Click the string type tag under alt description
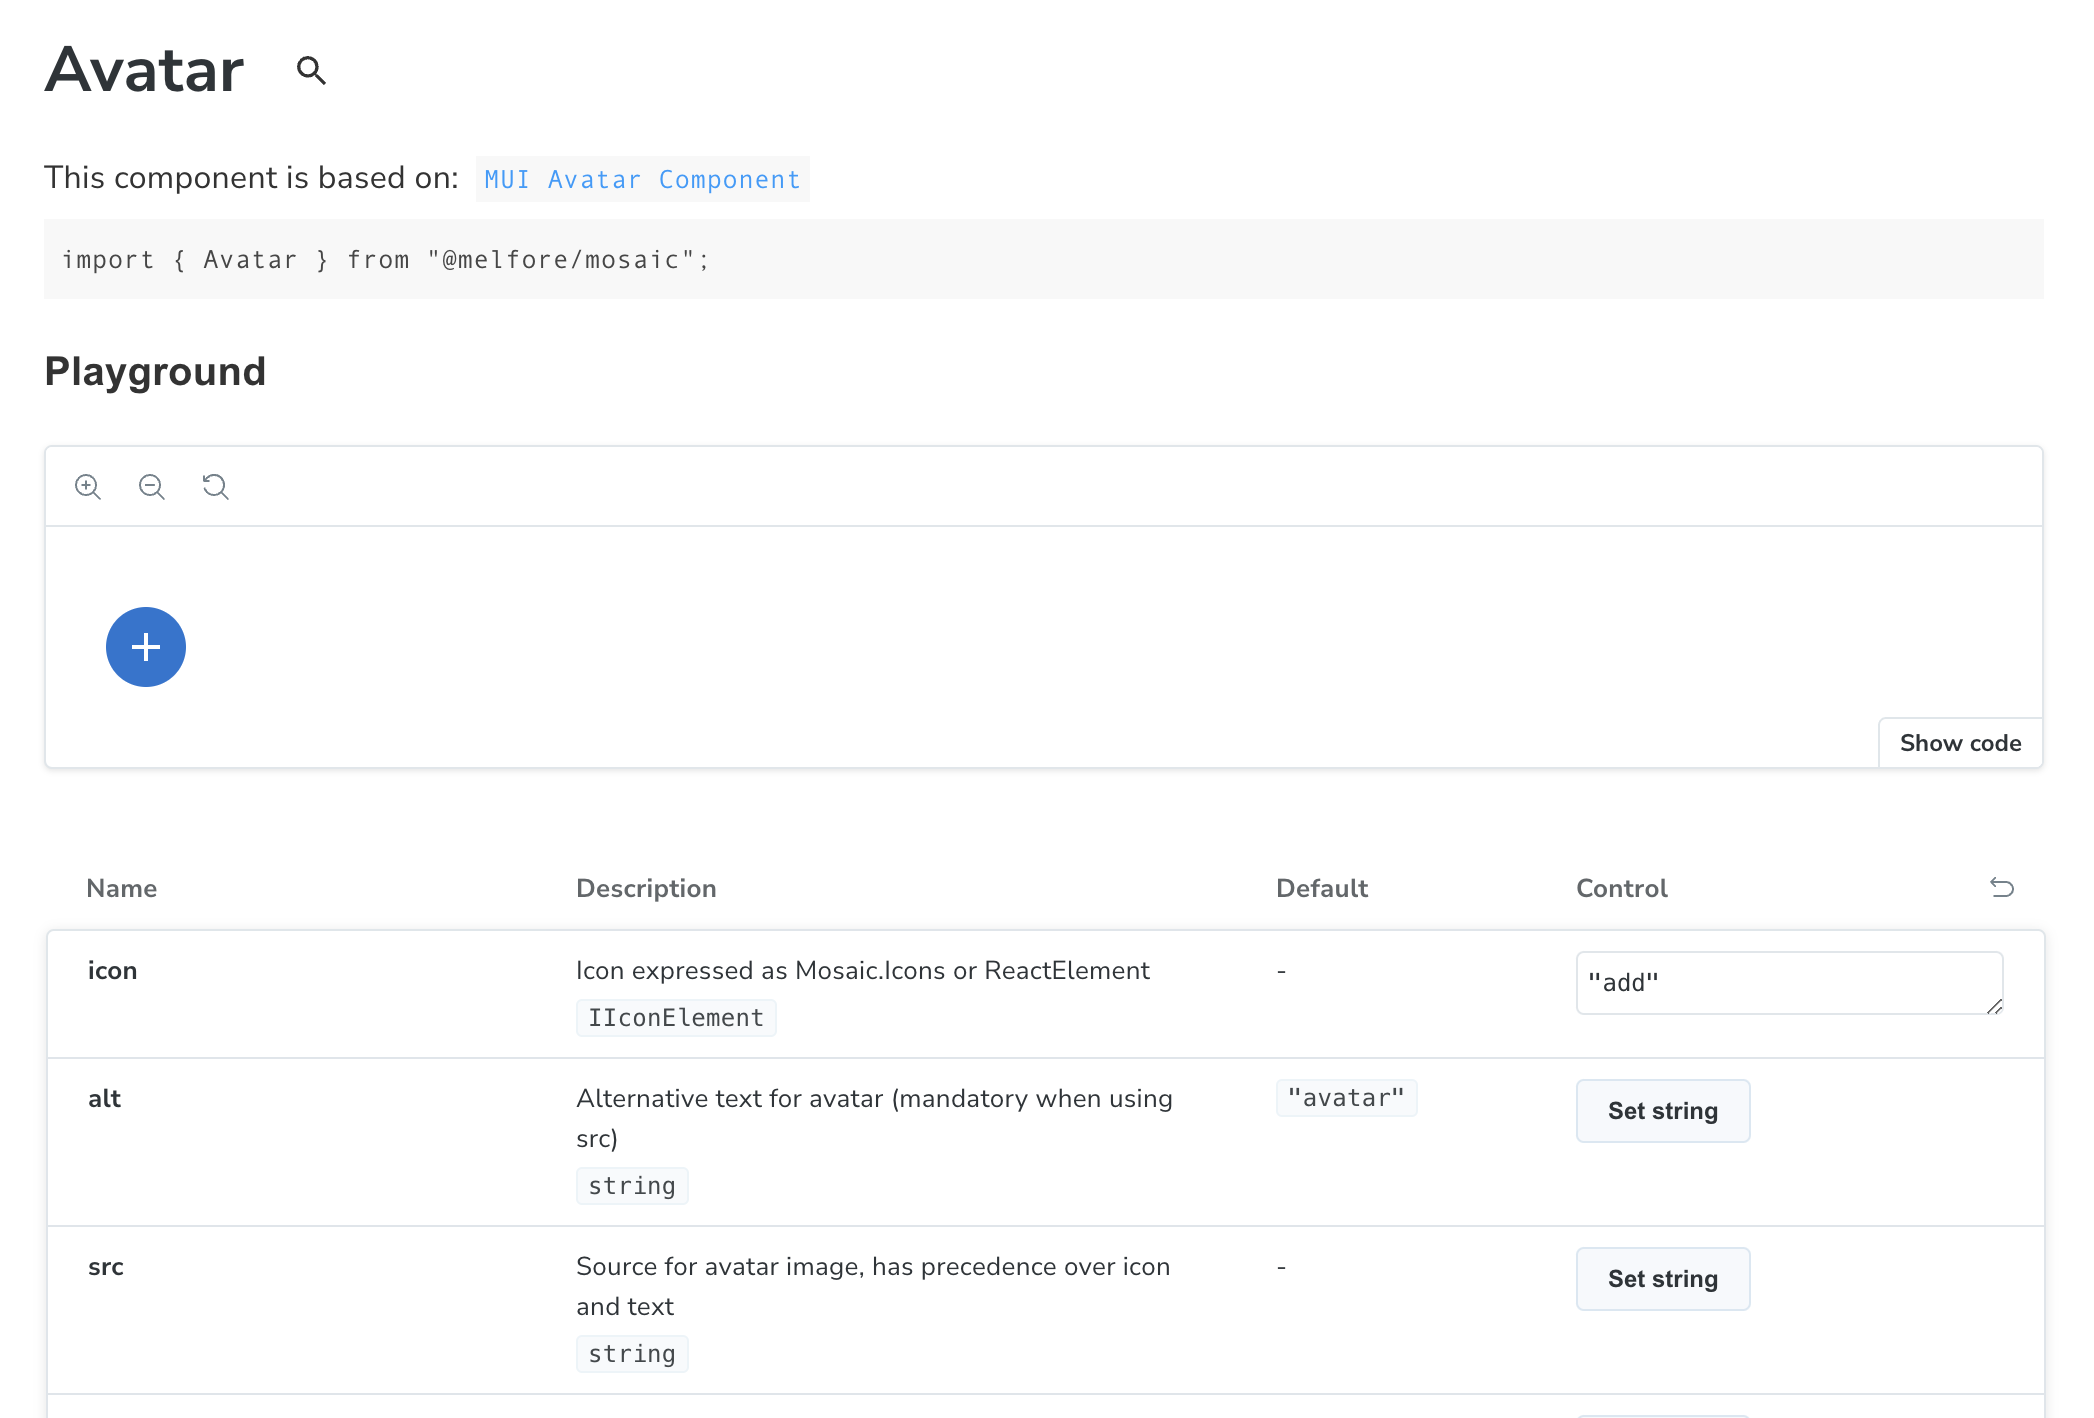This screenshot has height=1418, width=2094. click(x=632, y=1186)
